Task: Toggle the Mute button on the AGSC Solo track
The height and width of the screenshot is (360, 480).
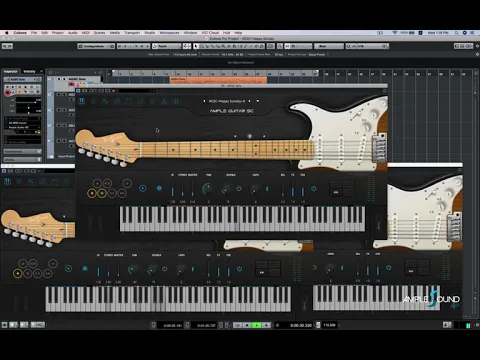Action: (59, 79)
